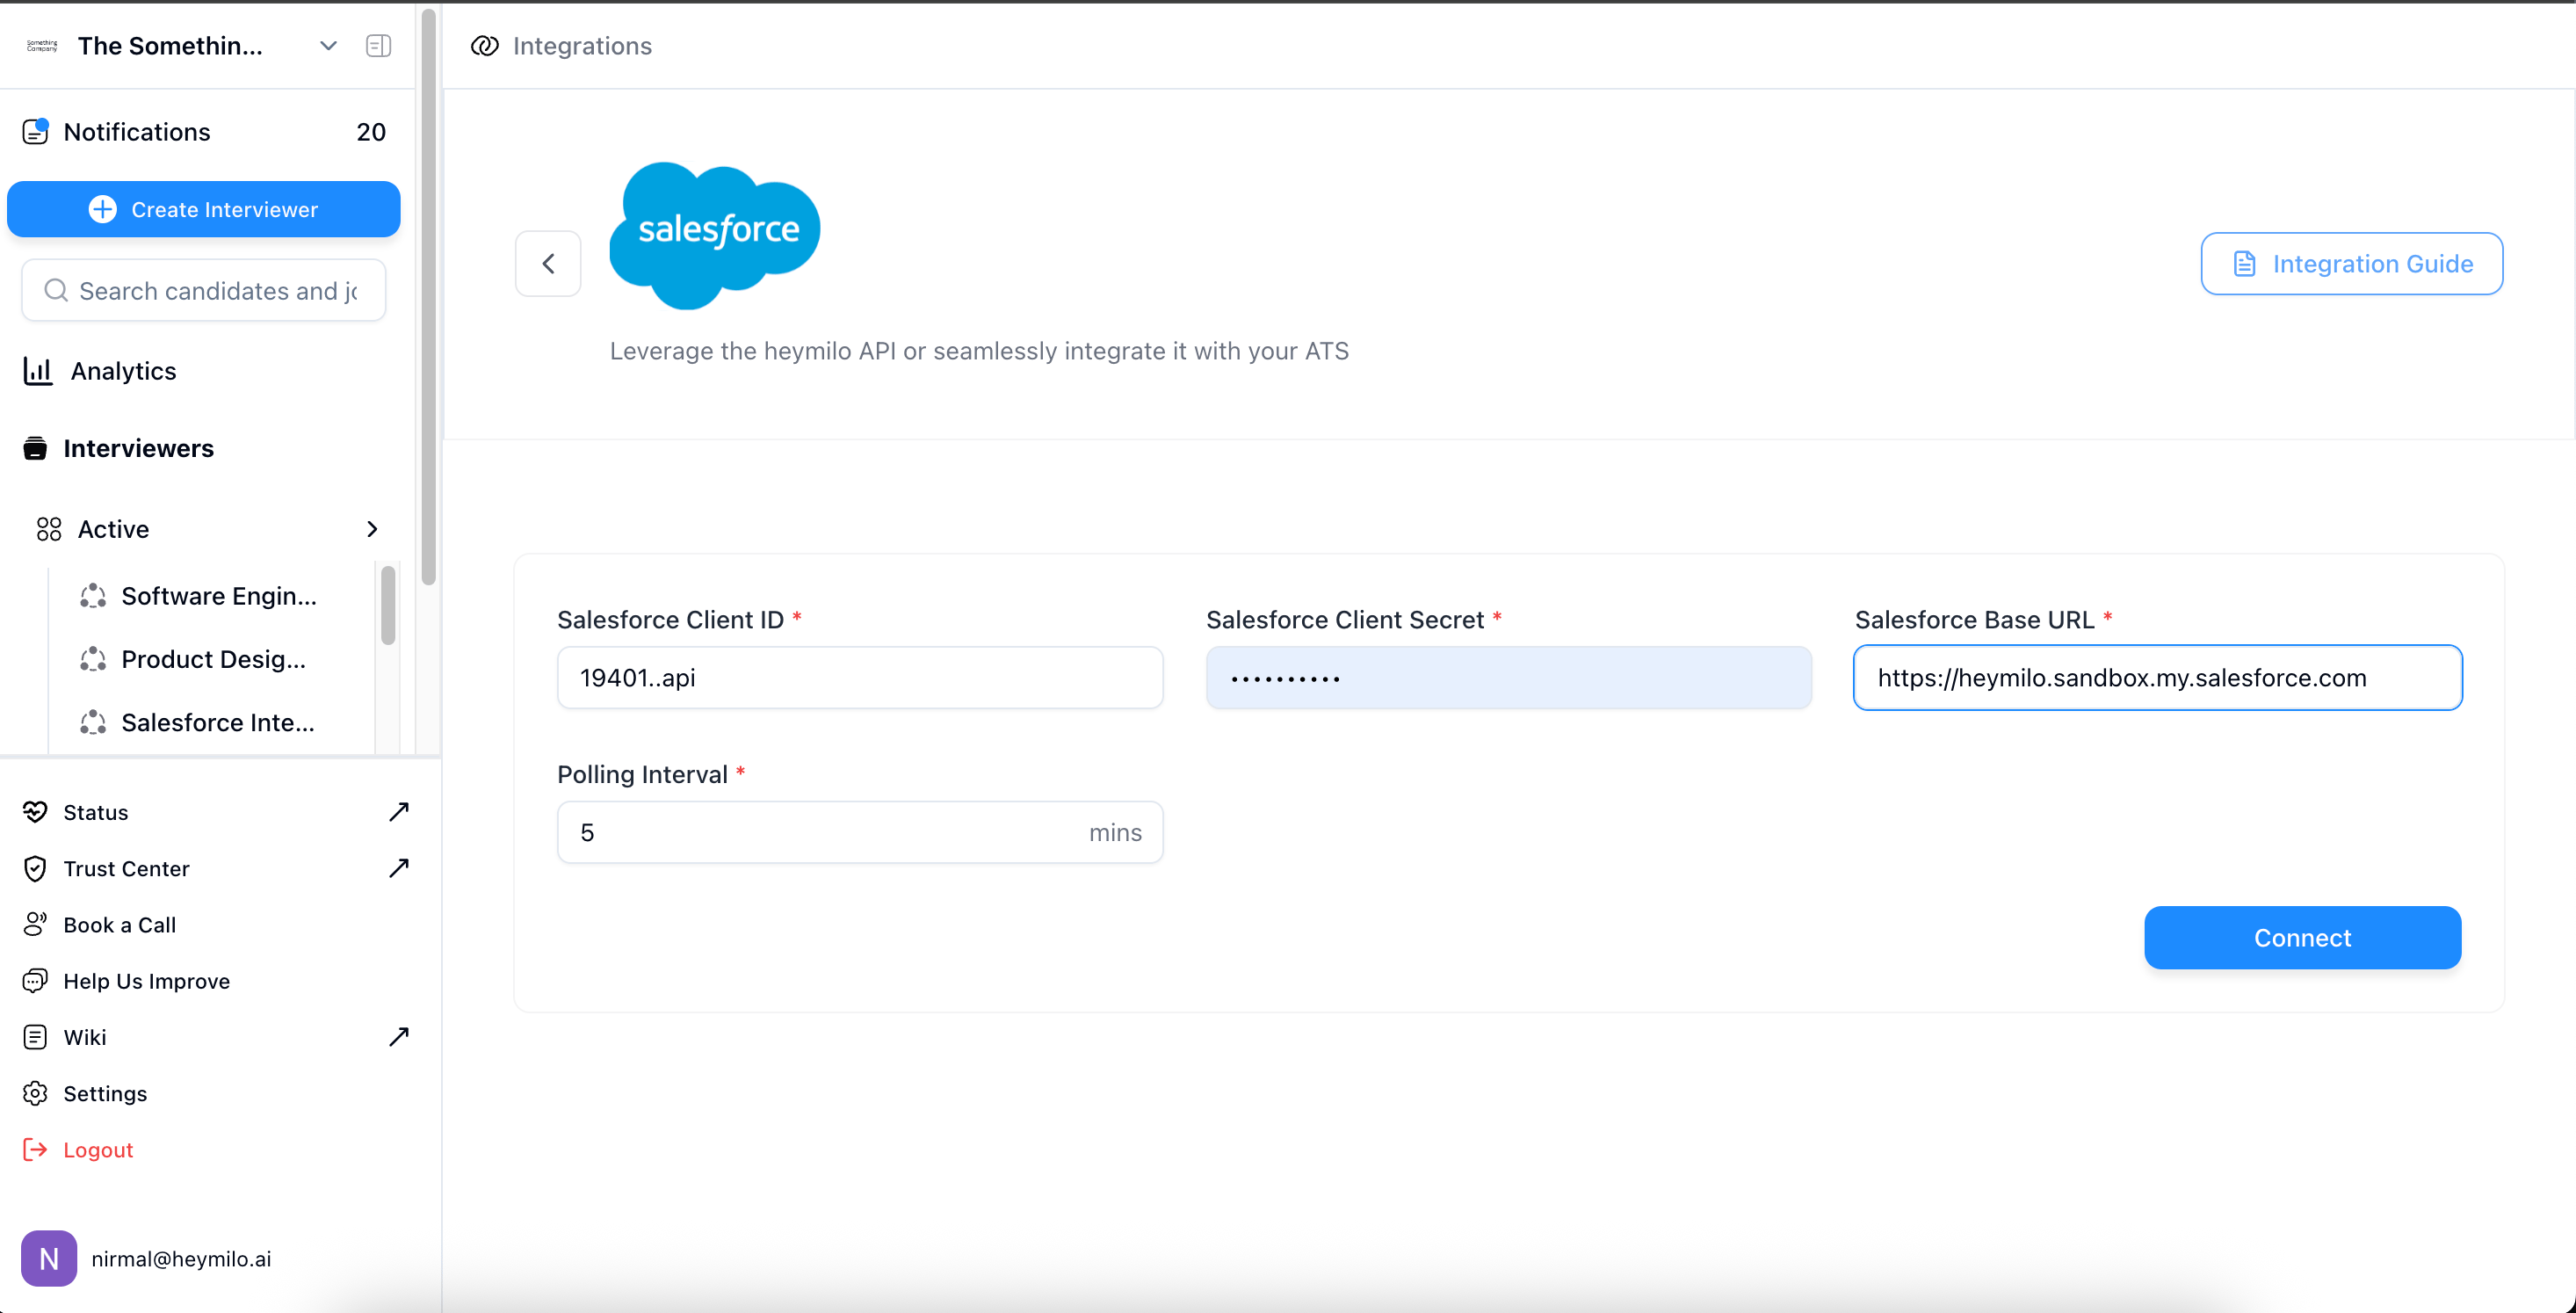Click the nirmal@heymilo.ai account label

pyautogui.click(x=182, y=1258)
